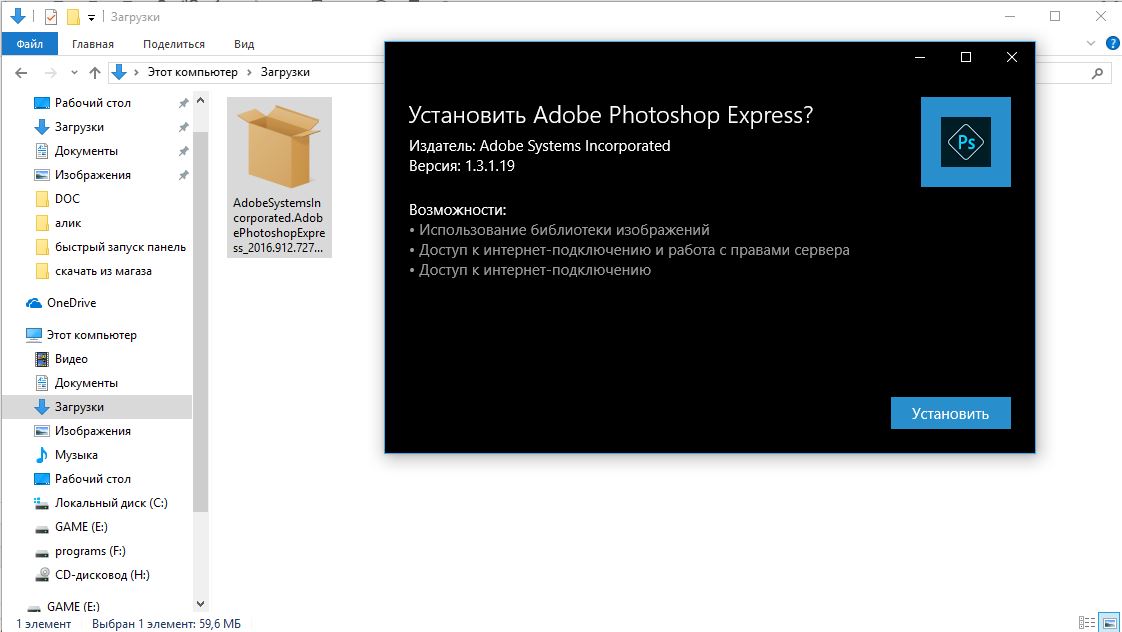Expand the ribbon with chevron arrow
Screen dimensions: 1122x632
[x=1091, y=43]
